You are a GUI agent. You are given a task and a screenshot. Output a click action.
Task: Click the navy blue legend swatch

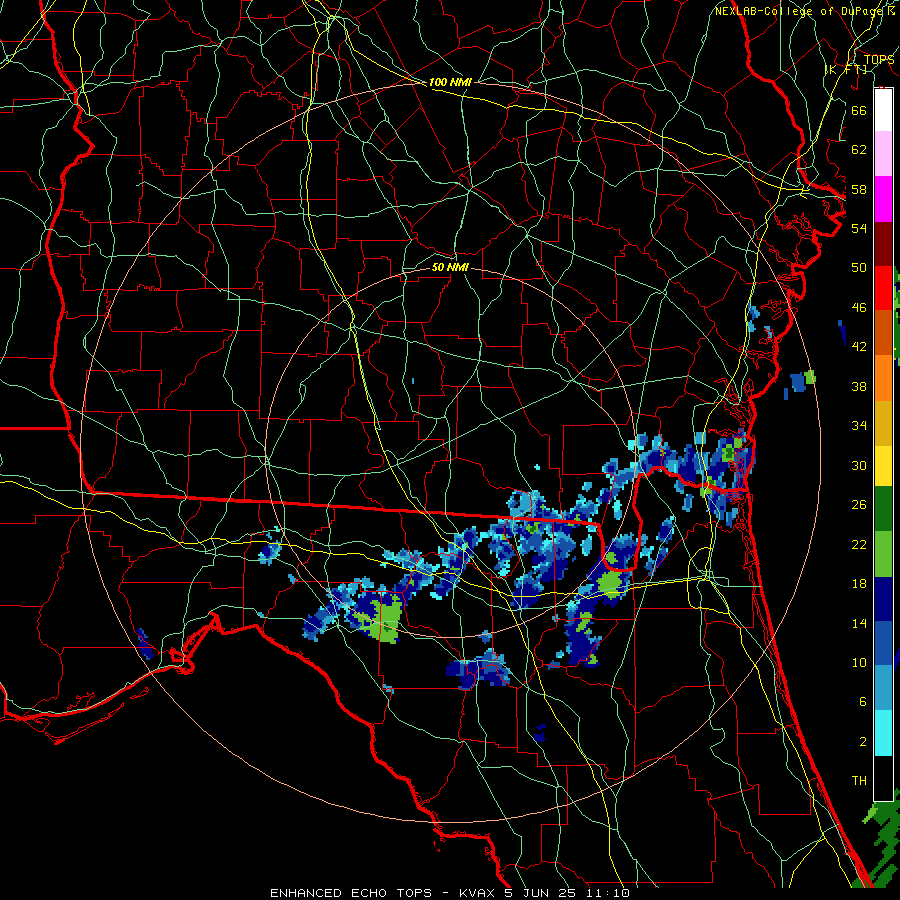pos(883,599)
